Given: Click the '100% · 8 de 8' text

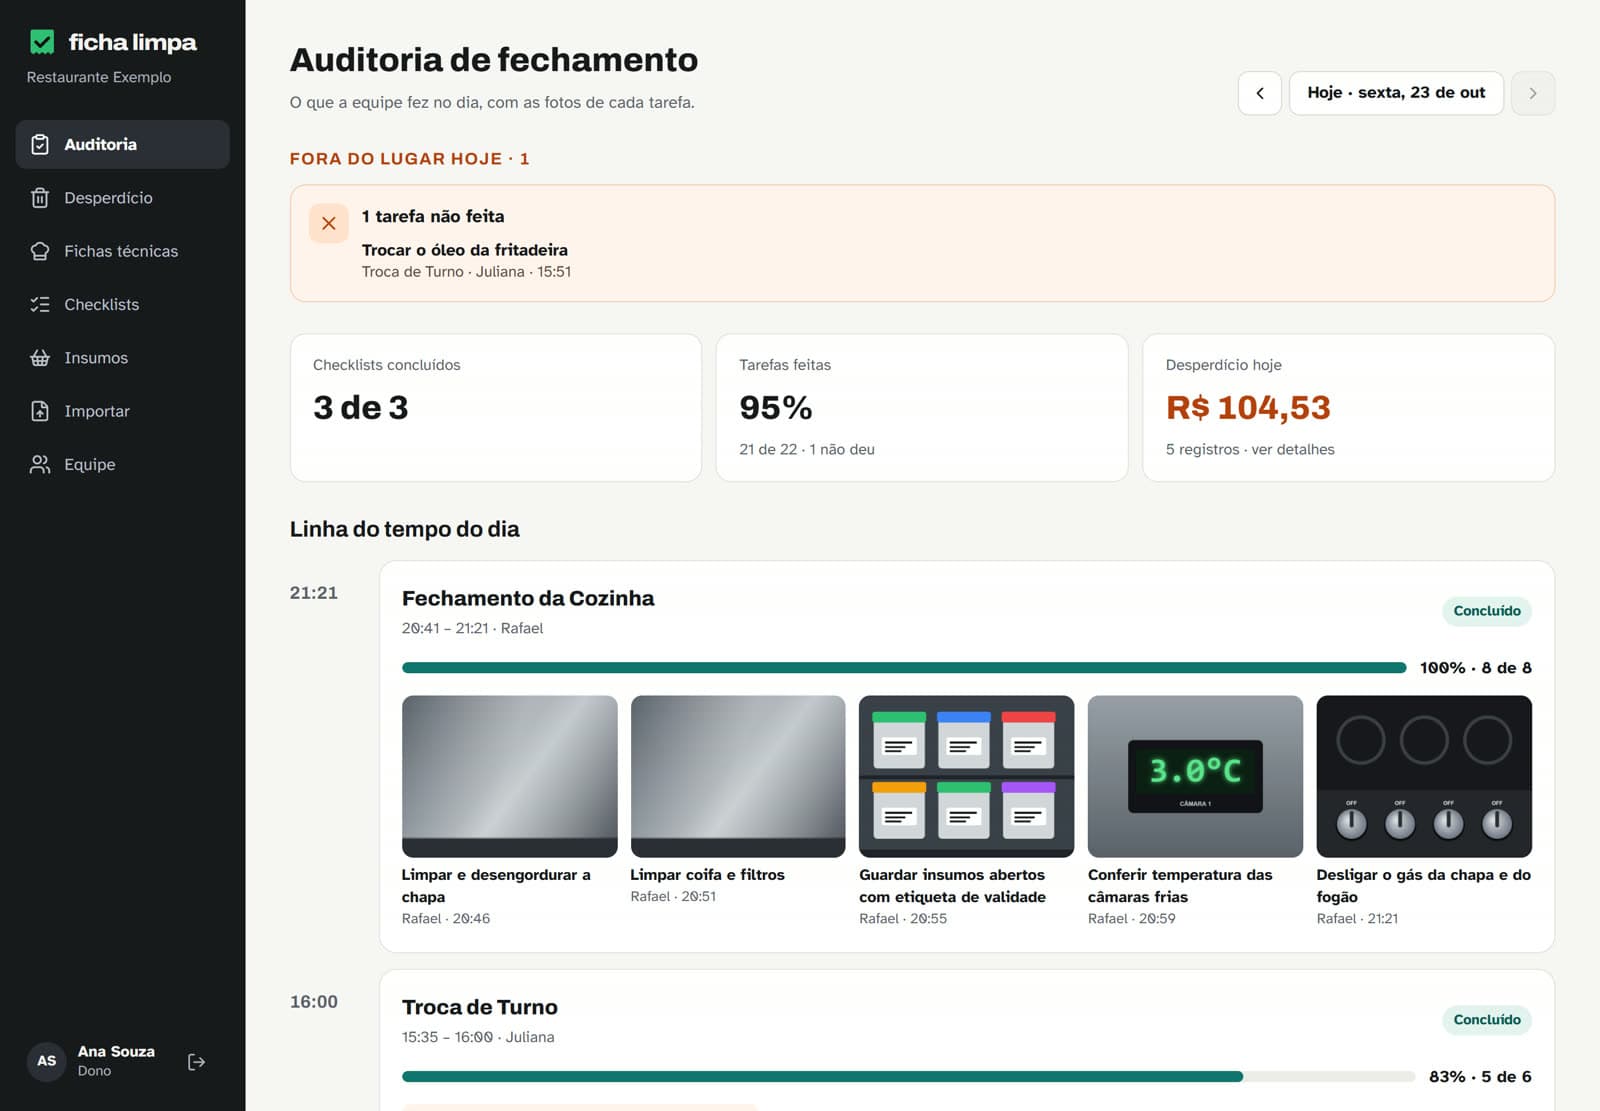Looking at the screenshot, I should pyautogui.click(x=1476, y=668).
